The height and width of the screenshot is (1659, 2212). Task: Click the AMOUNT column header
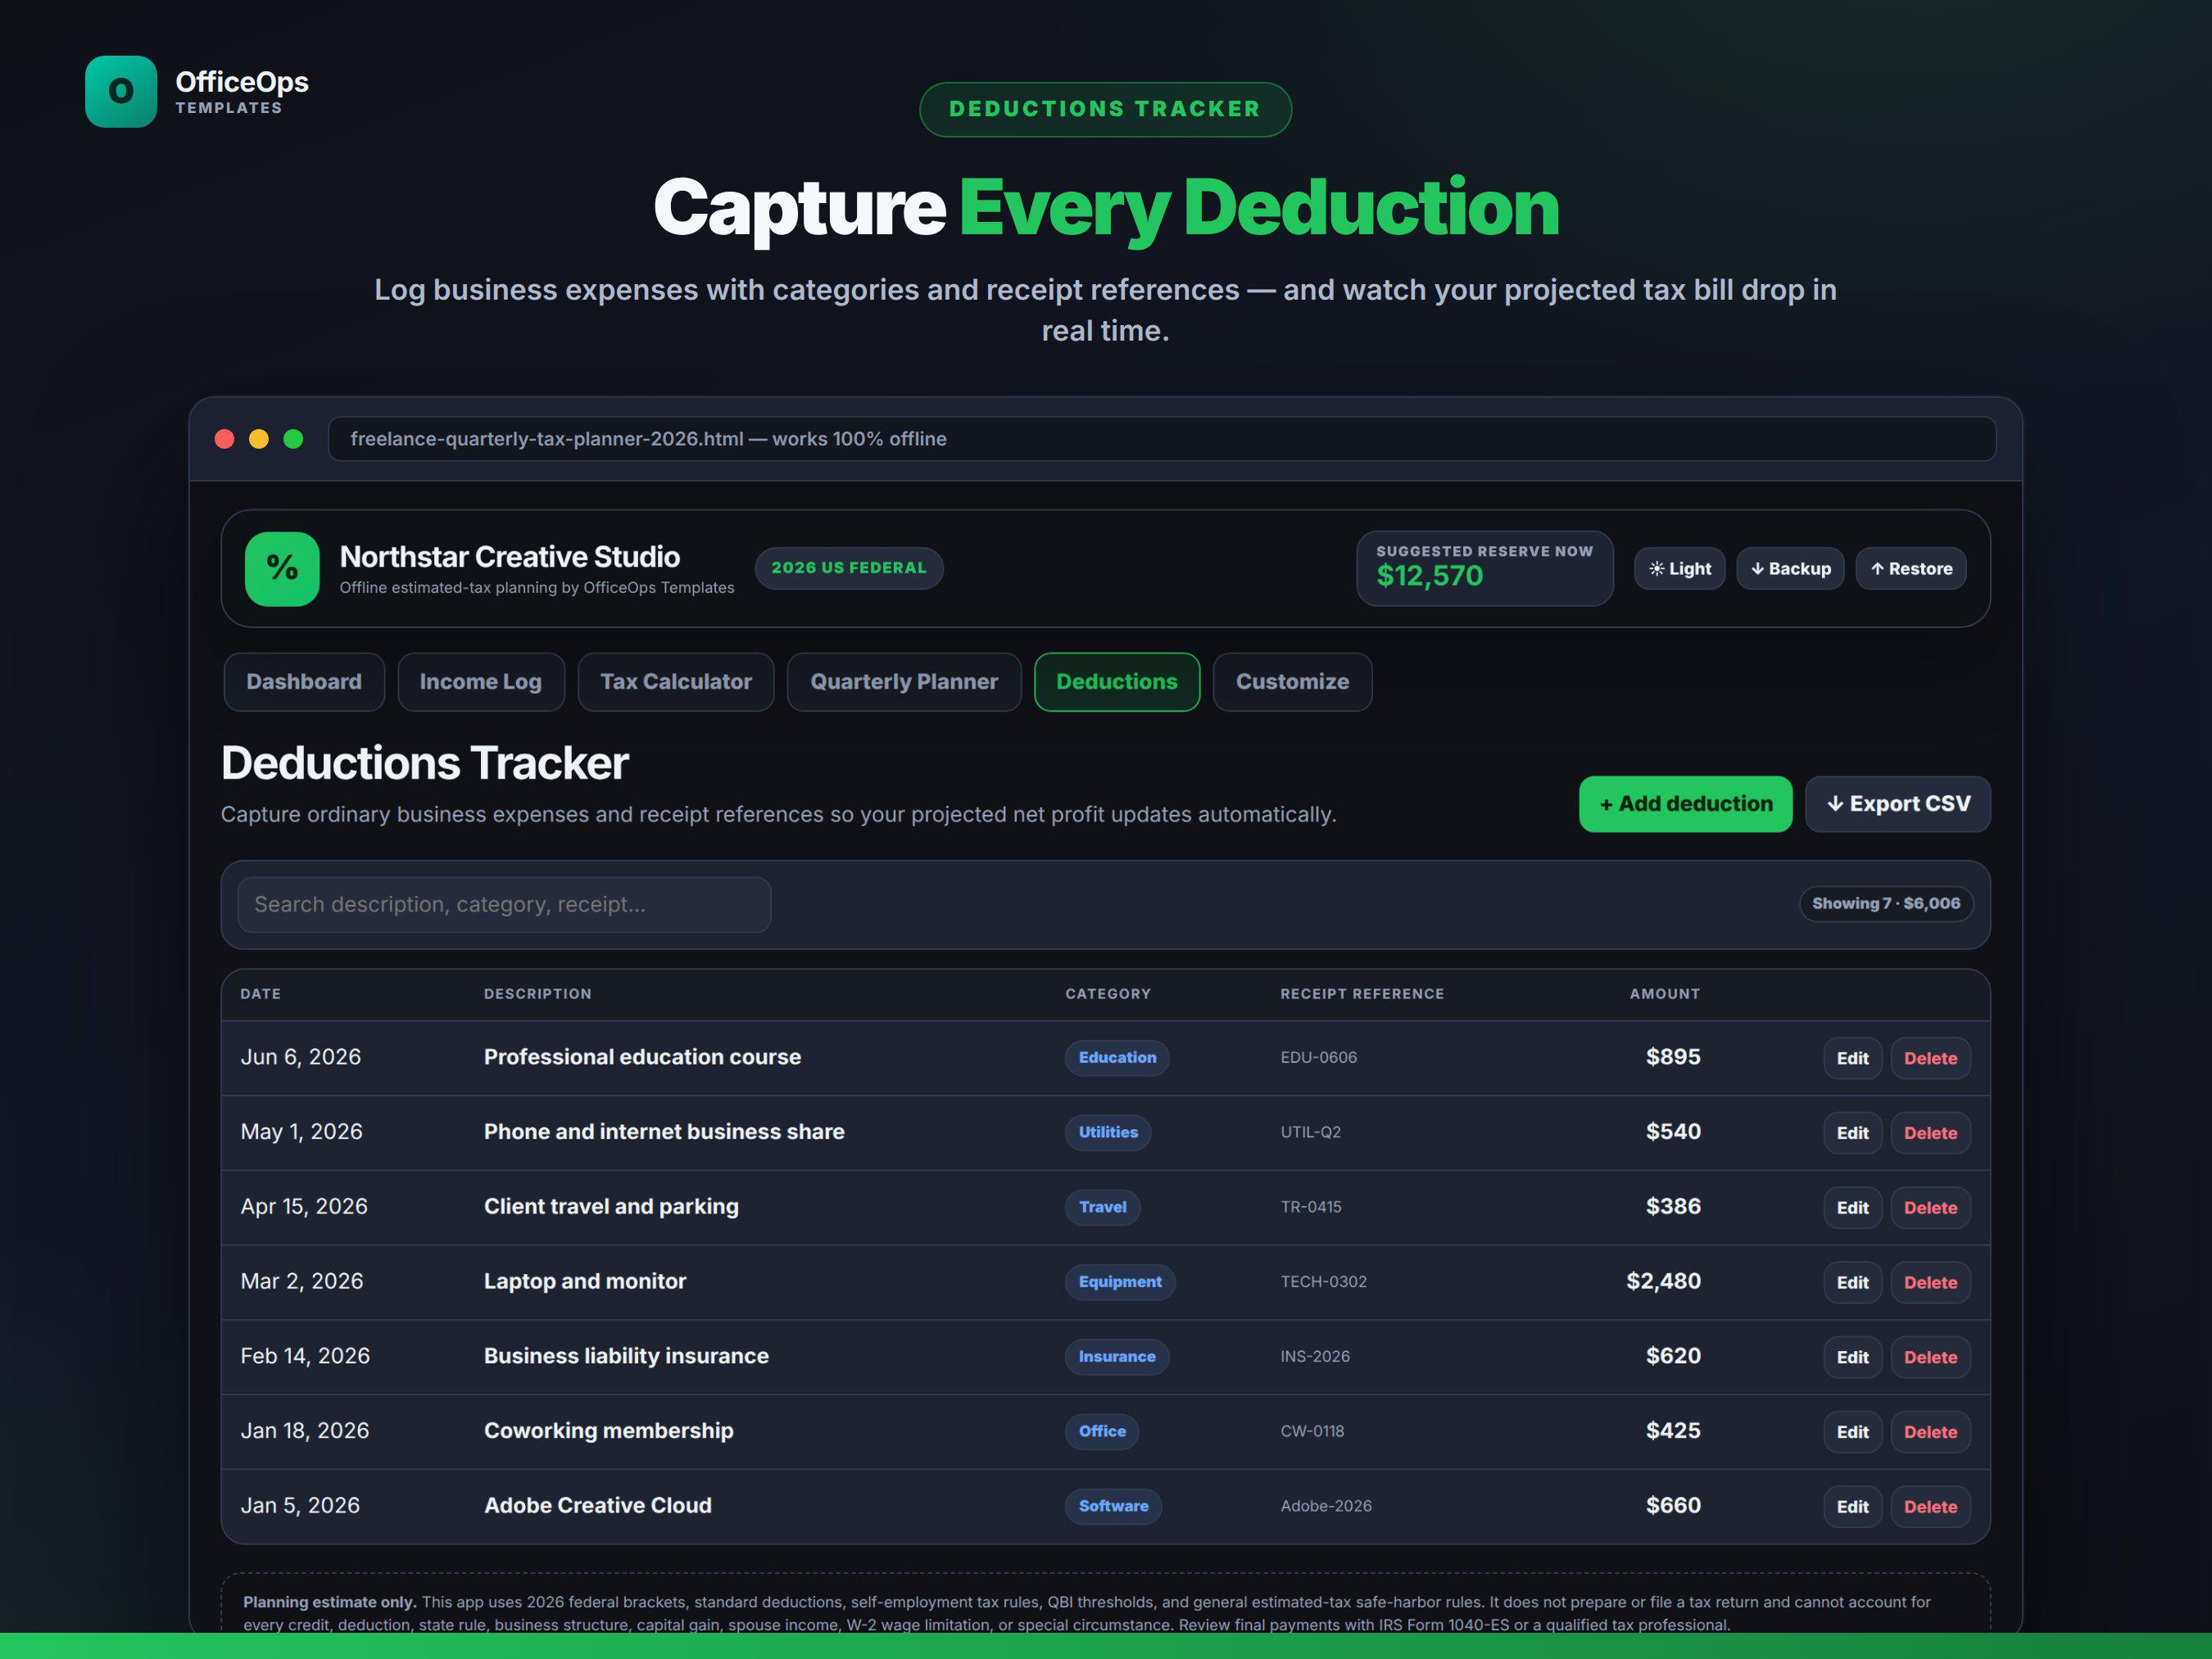click(x=1664, y=994)
